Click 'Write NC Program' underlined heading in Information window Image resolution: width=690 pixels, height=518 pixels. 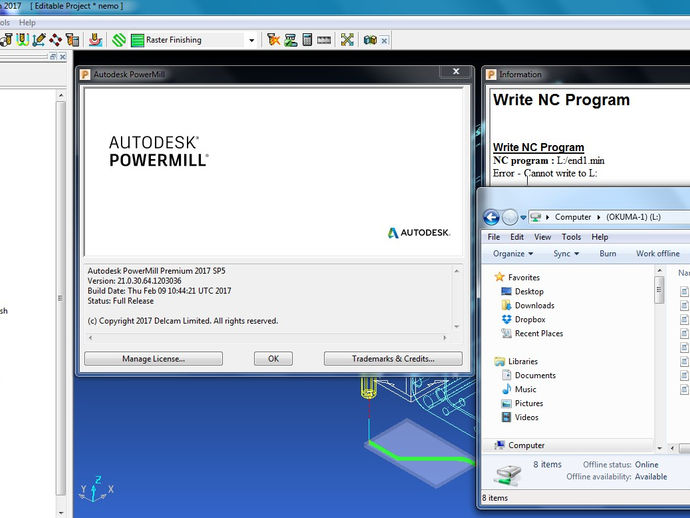pyautogui.click(x=539, y=147)
